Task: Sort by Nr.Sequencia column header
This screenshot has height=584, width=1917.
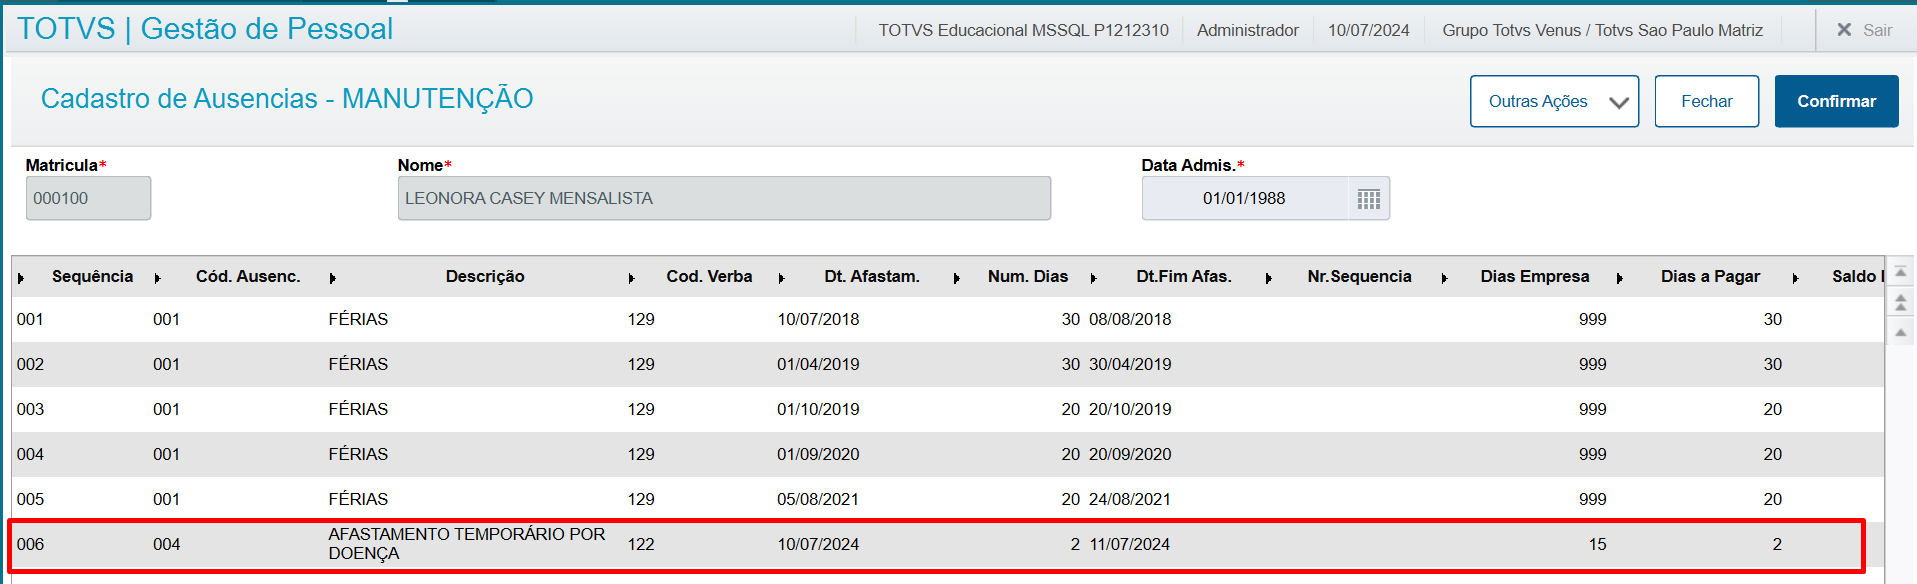Action: pyautogui.click(x=1359, y=276)
